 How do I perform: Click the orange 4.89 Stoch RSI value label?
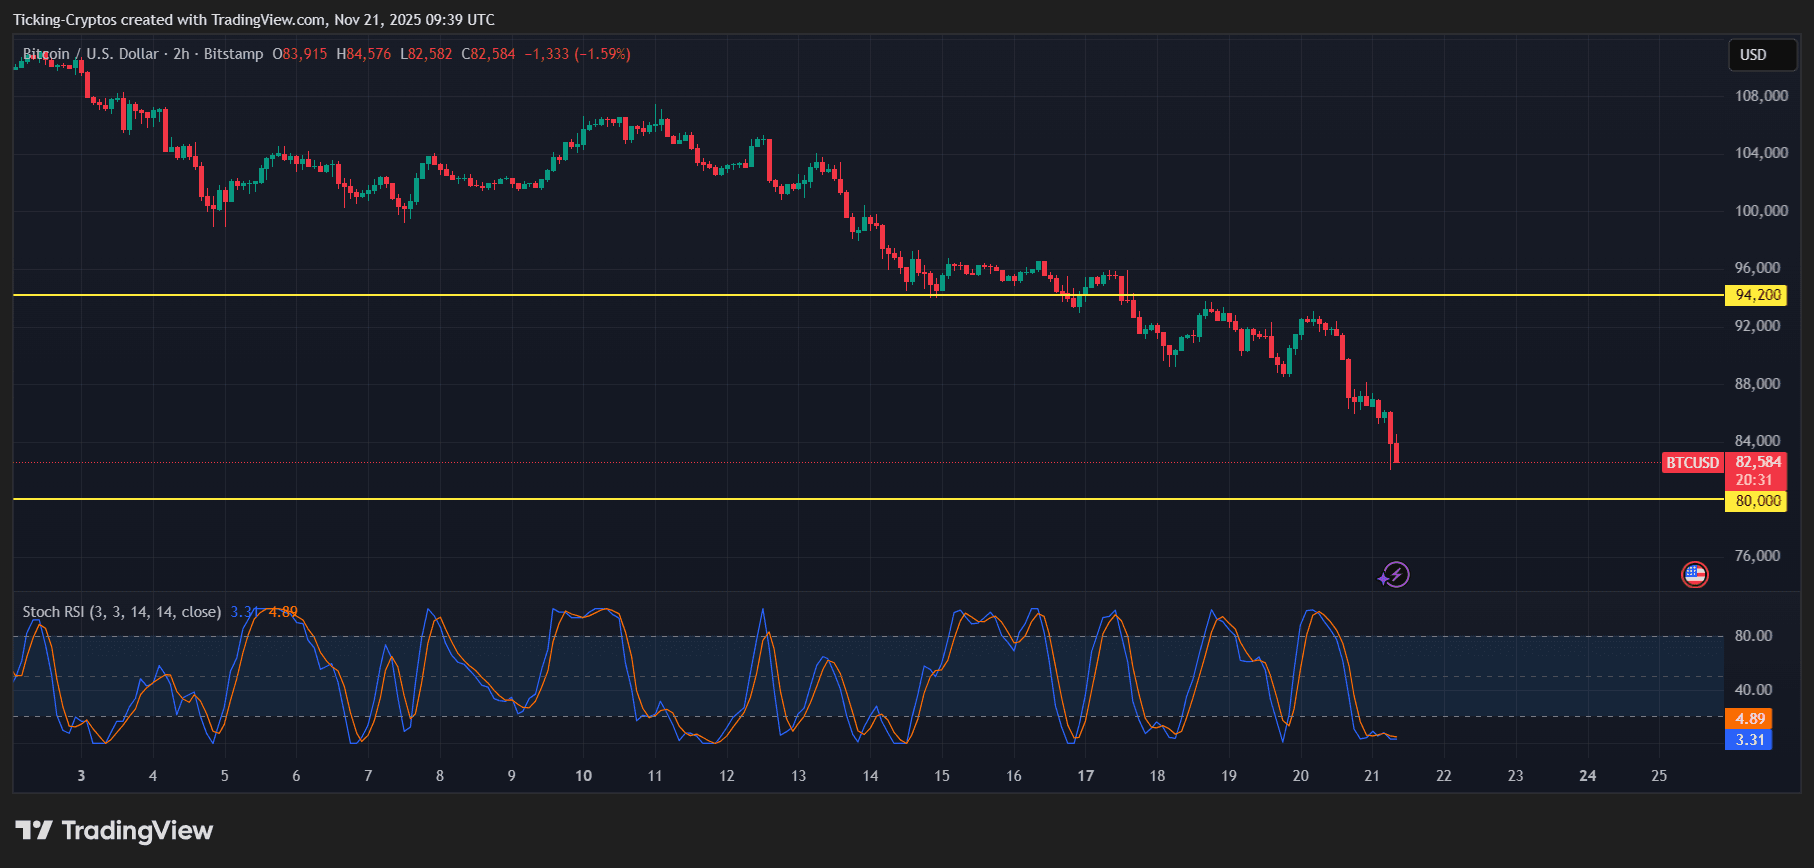1749,719
